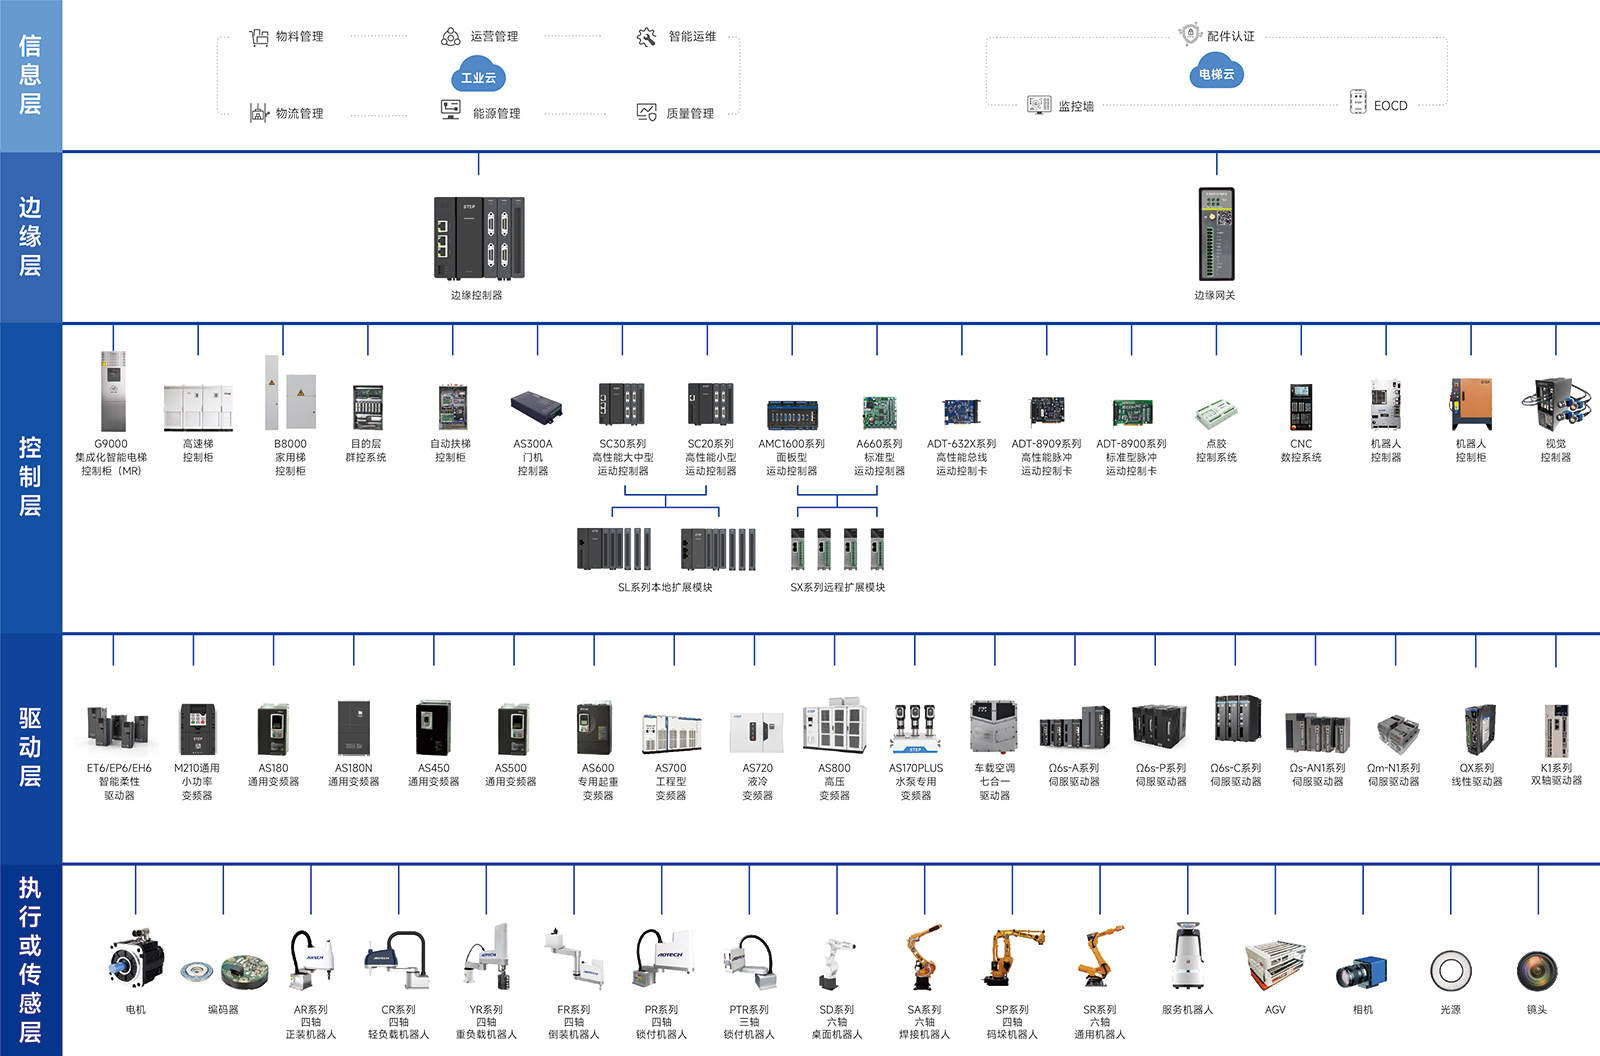This screenshot has width=1600, height=1056.
Task: Select the 镜头 lens image
Action: pos(1537,971)
